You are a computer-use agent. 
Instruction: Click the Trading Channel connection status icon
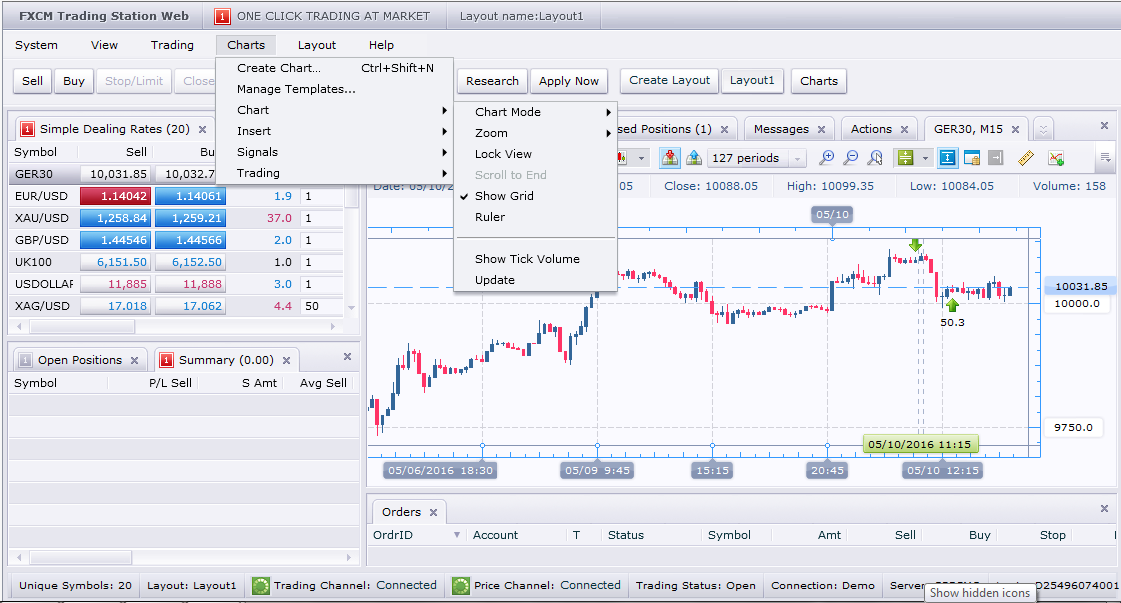pyautogui.click(x=261, y=586)
